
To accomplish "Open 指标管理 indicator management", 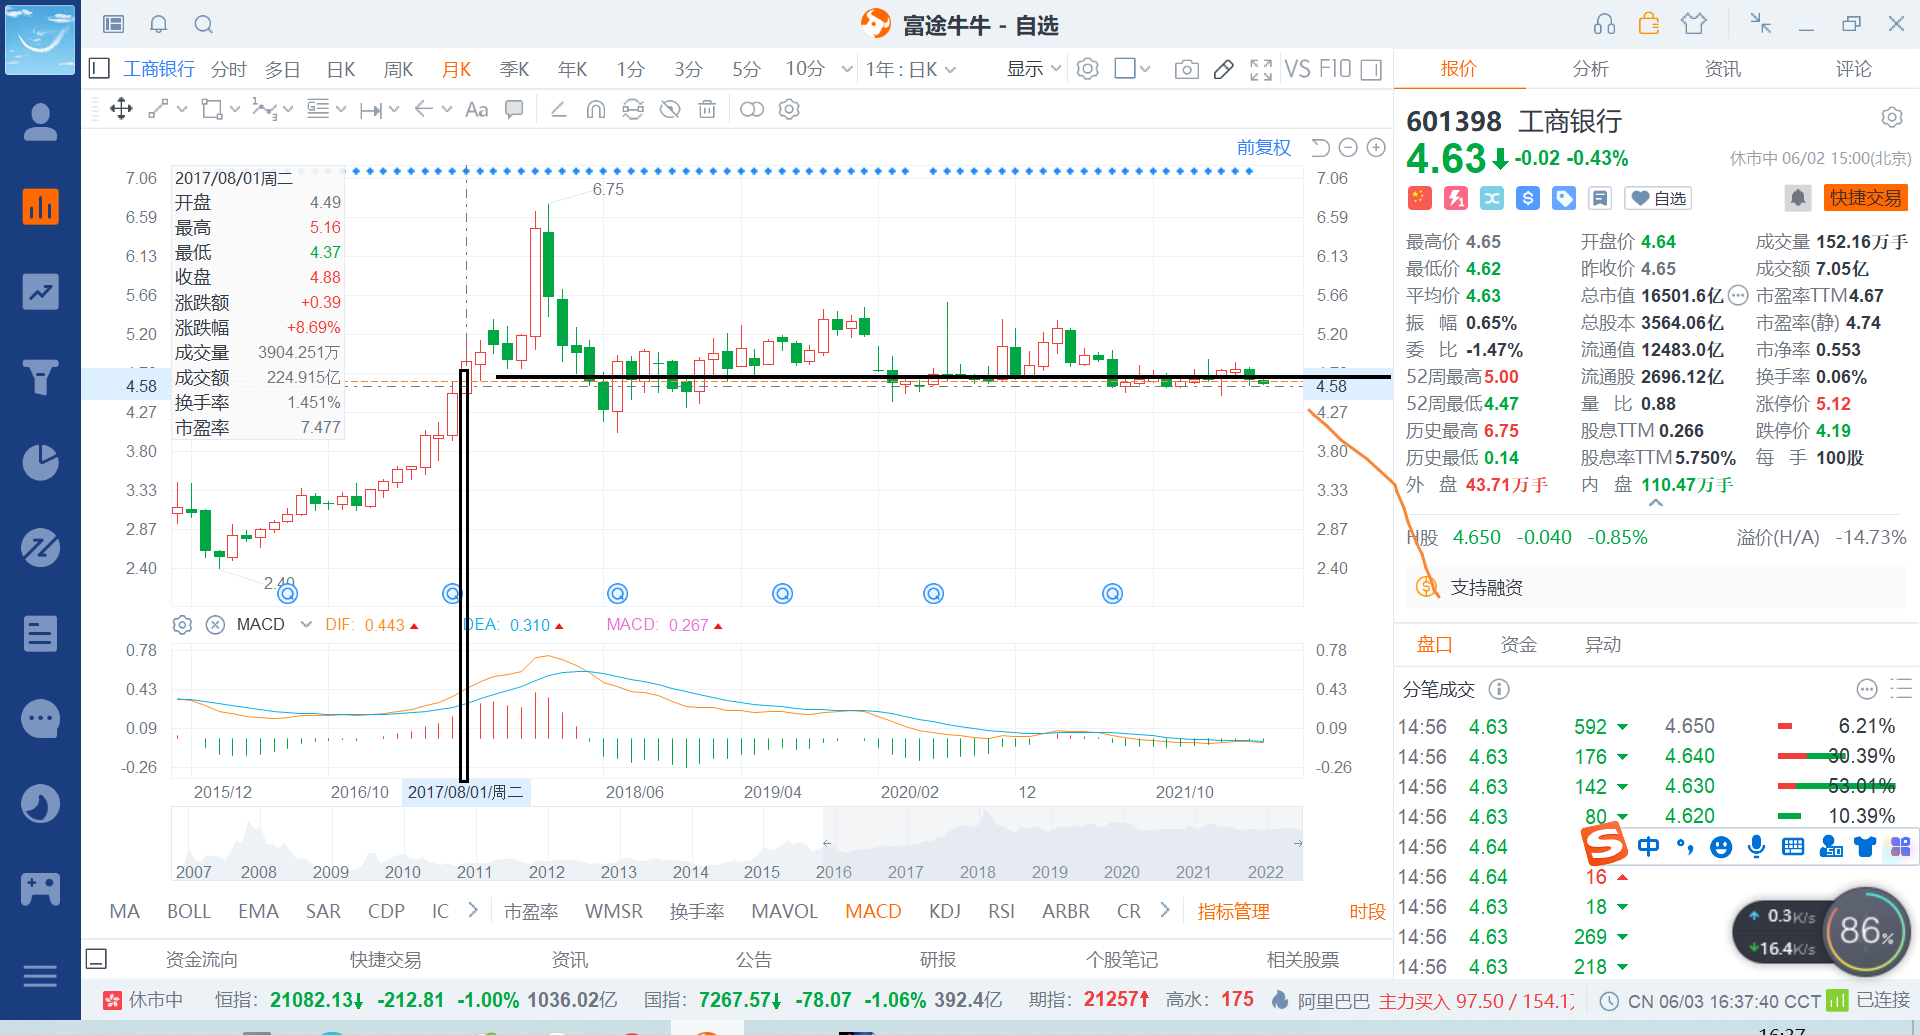I will click(1233, 912).
